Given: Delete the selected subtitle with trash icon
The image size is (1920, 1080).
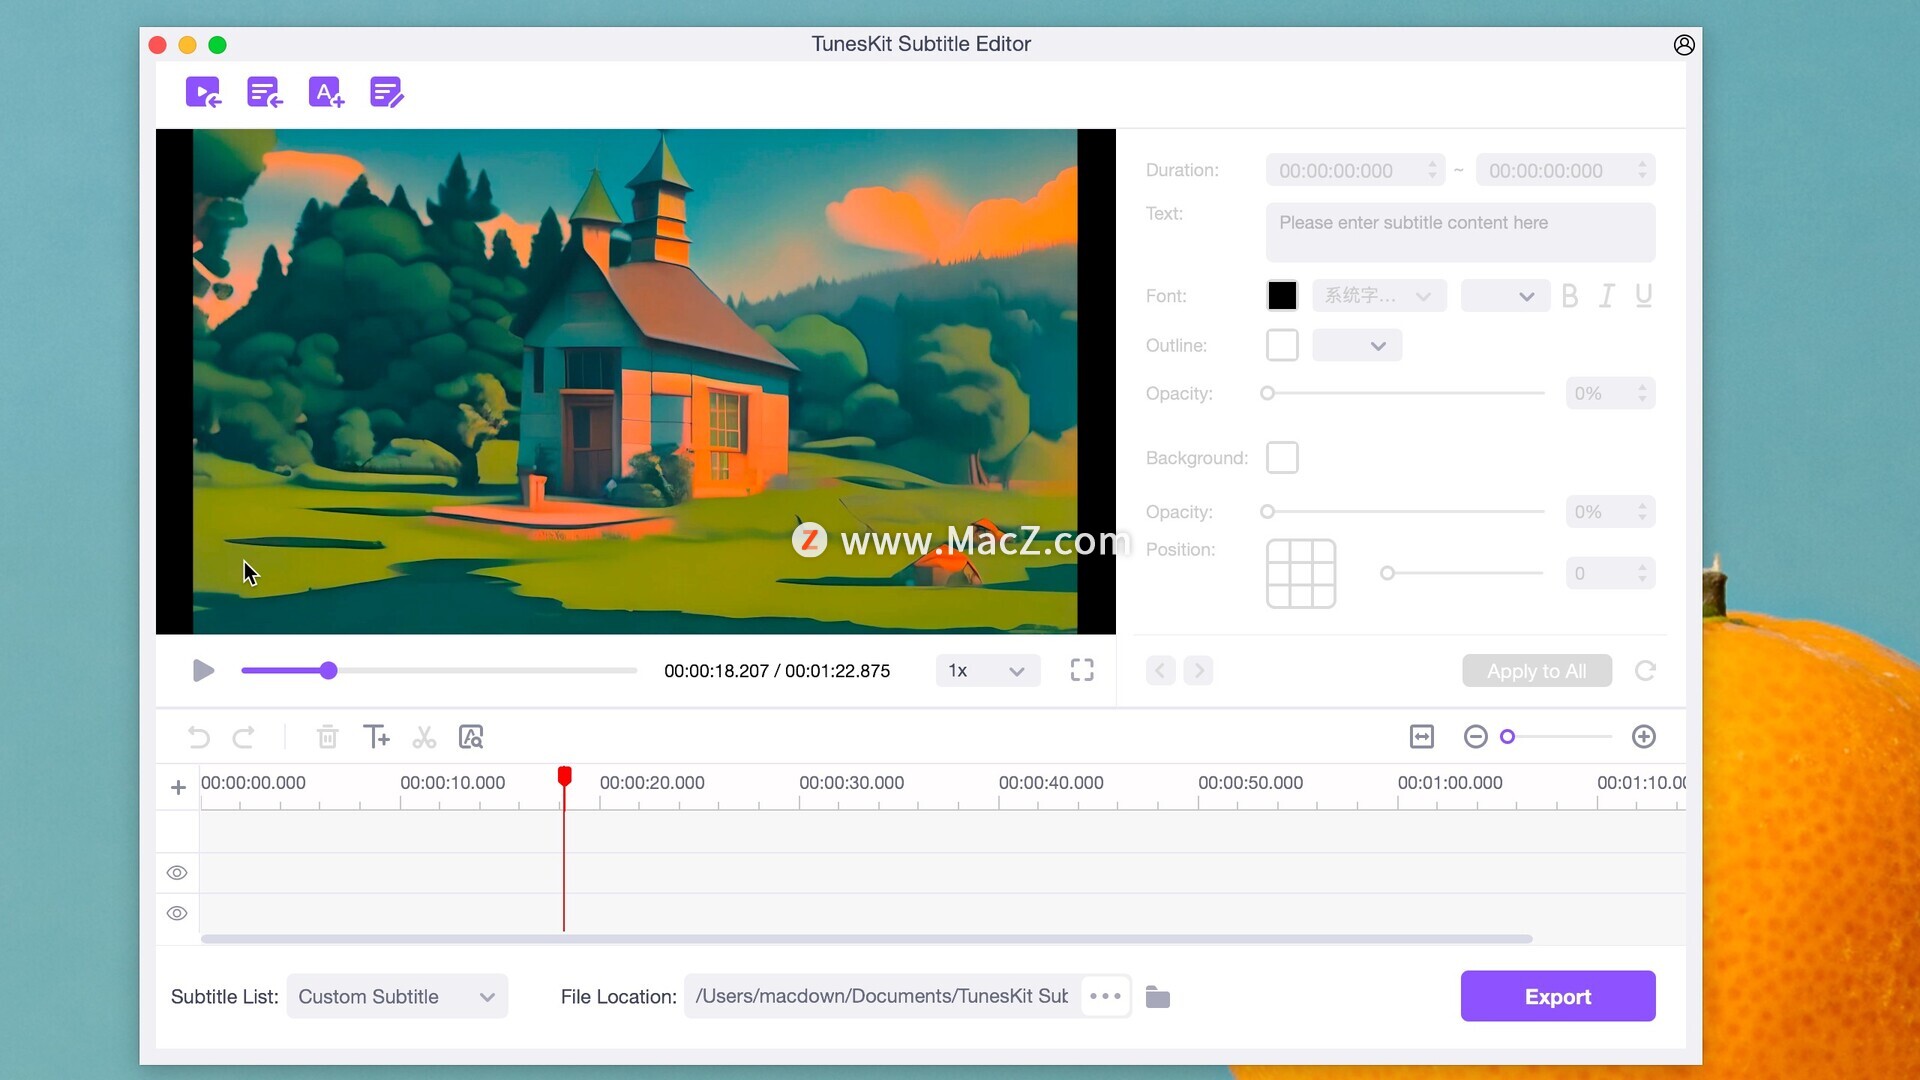Looking at the screenshot, I should pos(327,738).
